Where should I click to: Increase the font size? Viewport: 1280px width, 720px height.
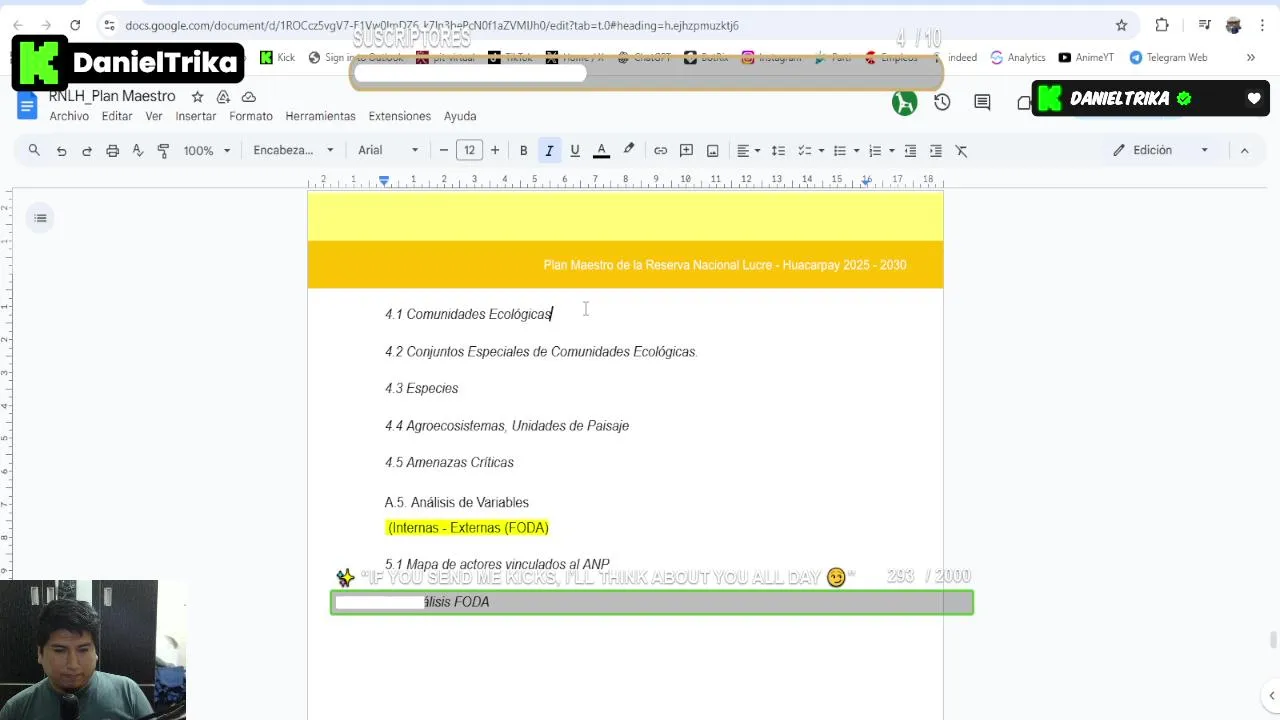[x=495, y=150]
